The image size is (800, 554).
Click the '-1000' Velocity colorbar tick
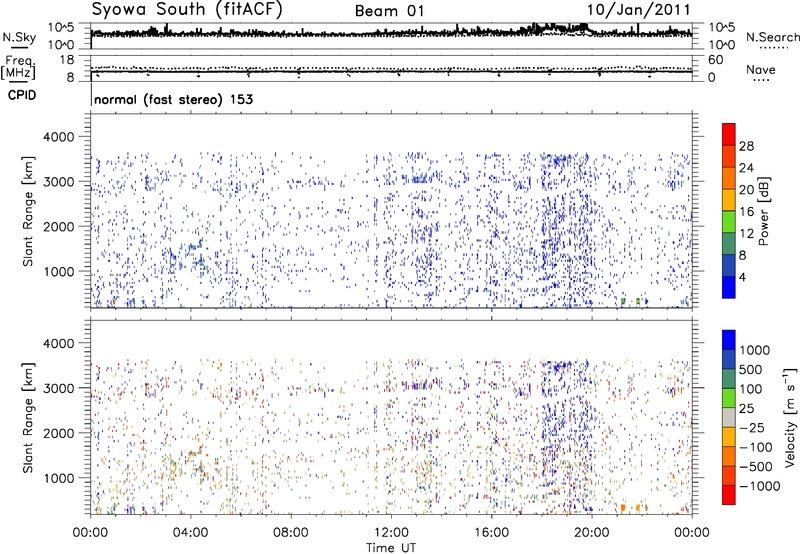(760, 486)
